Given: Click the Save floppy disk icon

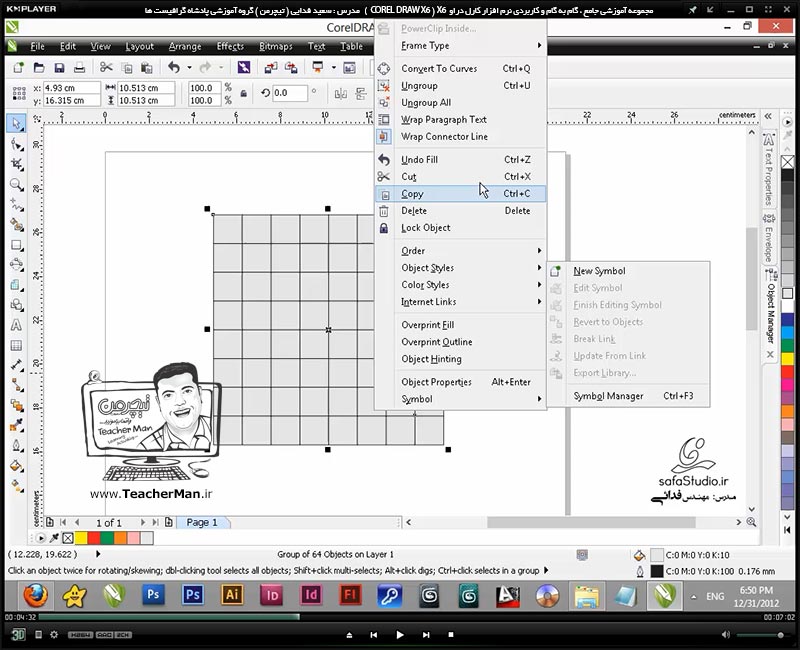Looking at the screenshot, I should point(59,67).
